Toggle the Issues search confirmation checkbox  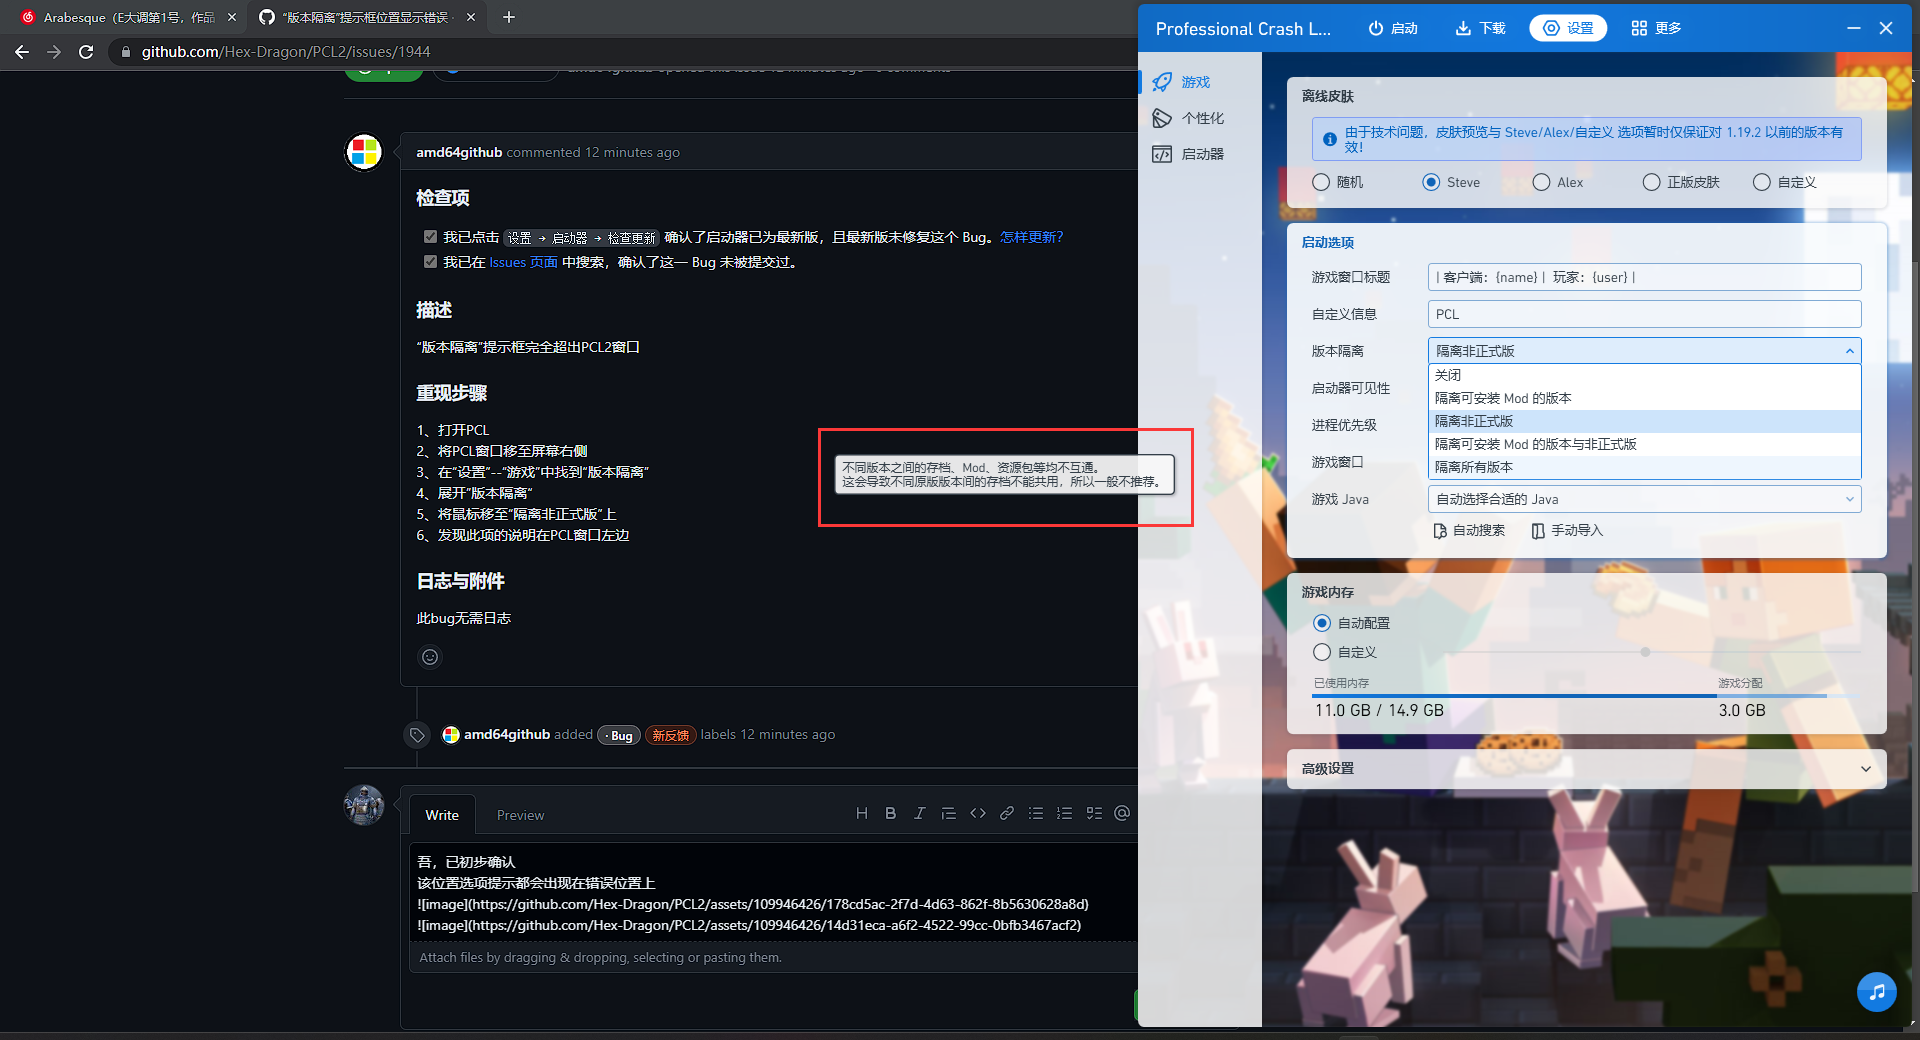point(430,262)
